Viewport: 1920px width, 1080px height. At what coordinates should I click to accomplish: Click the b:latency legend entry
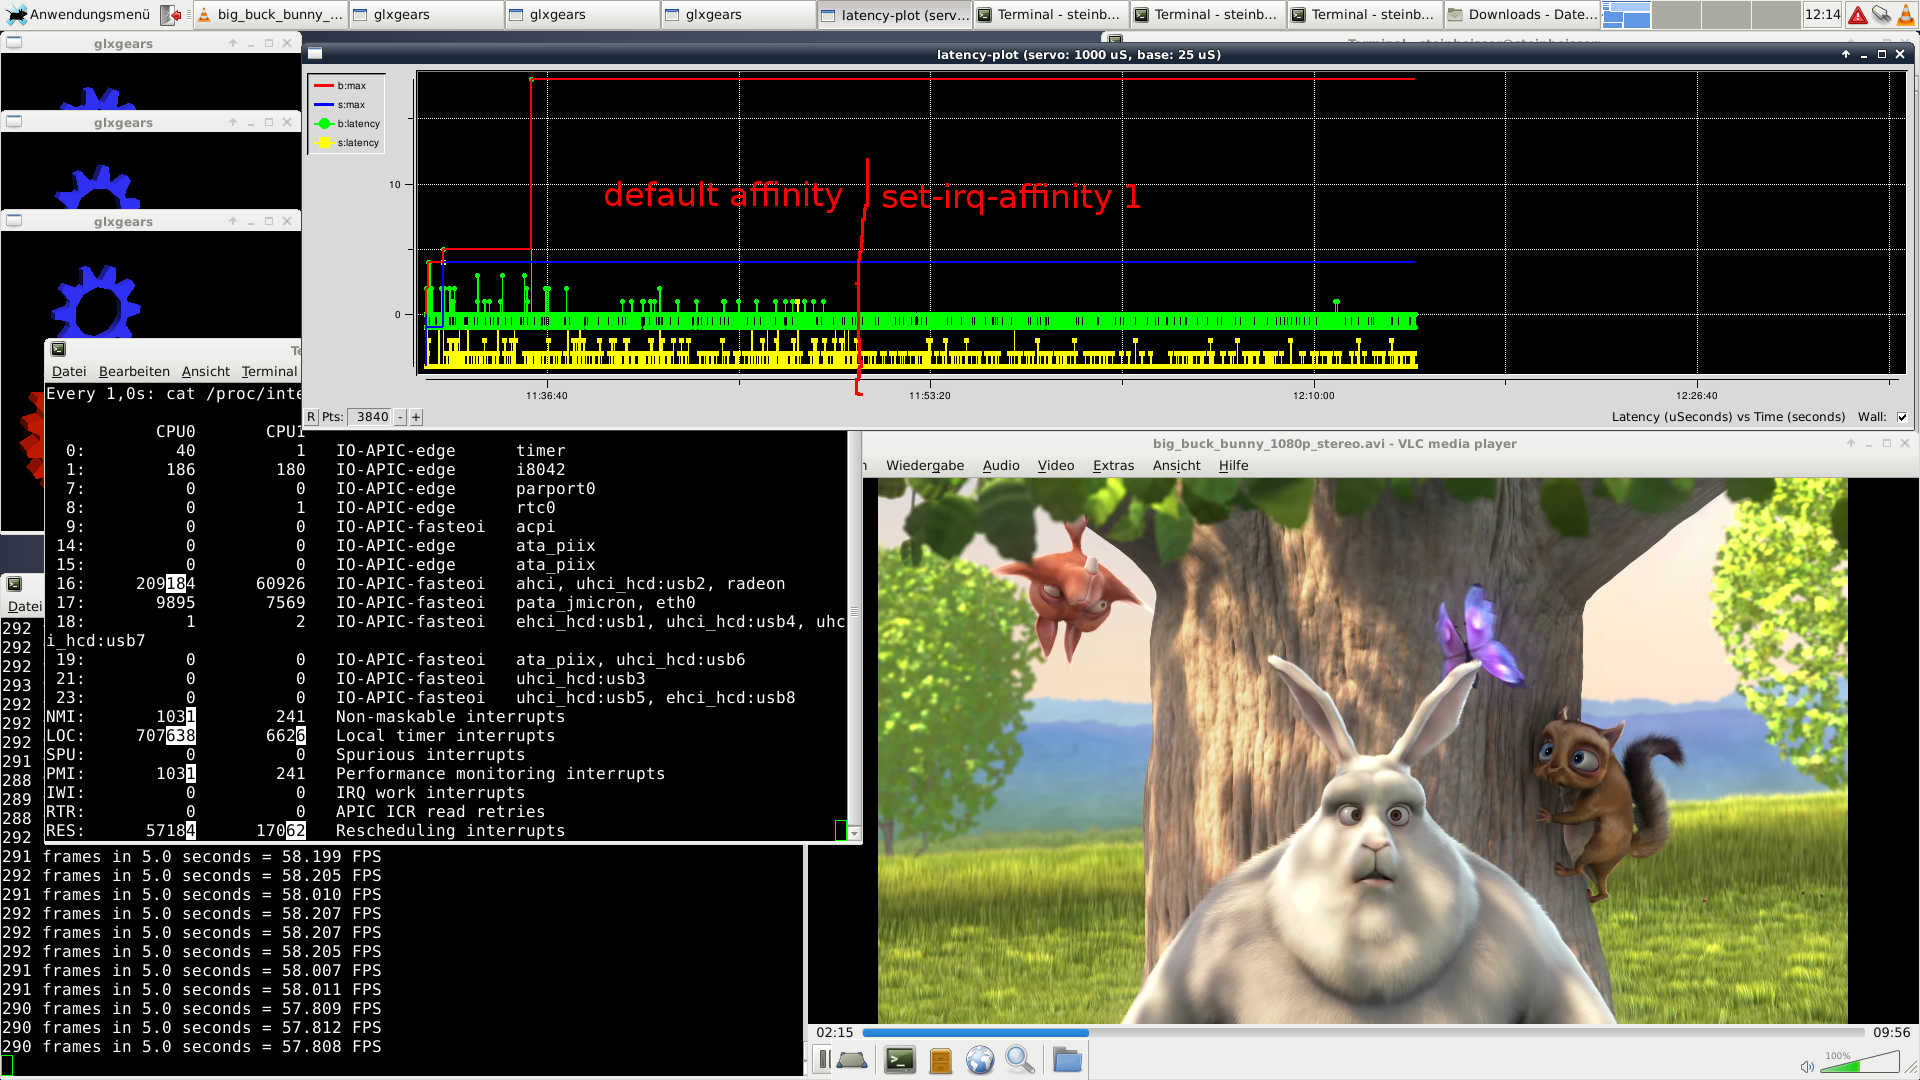click(x=347, y=124)
